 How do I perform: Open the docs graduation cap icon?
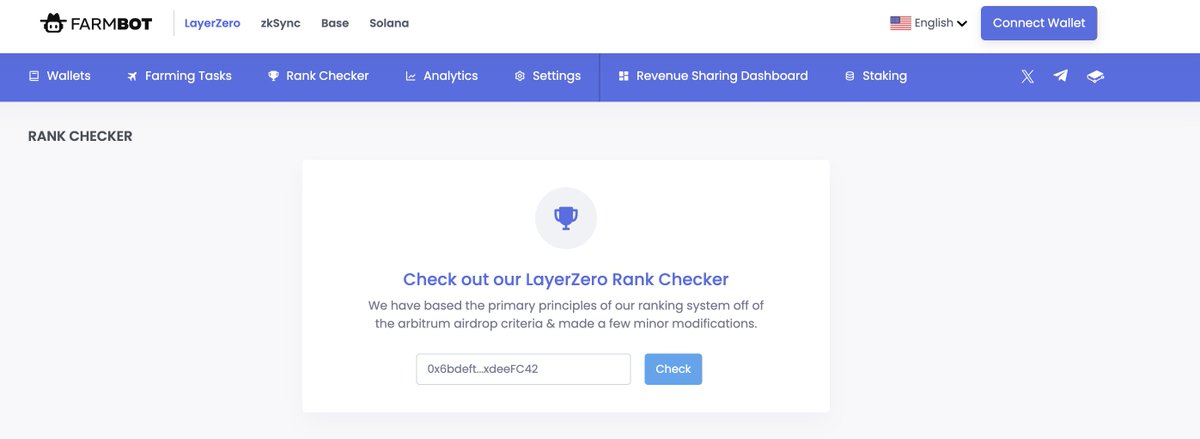pyautogui.click(x=1095, y=76)
